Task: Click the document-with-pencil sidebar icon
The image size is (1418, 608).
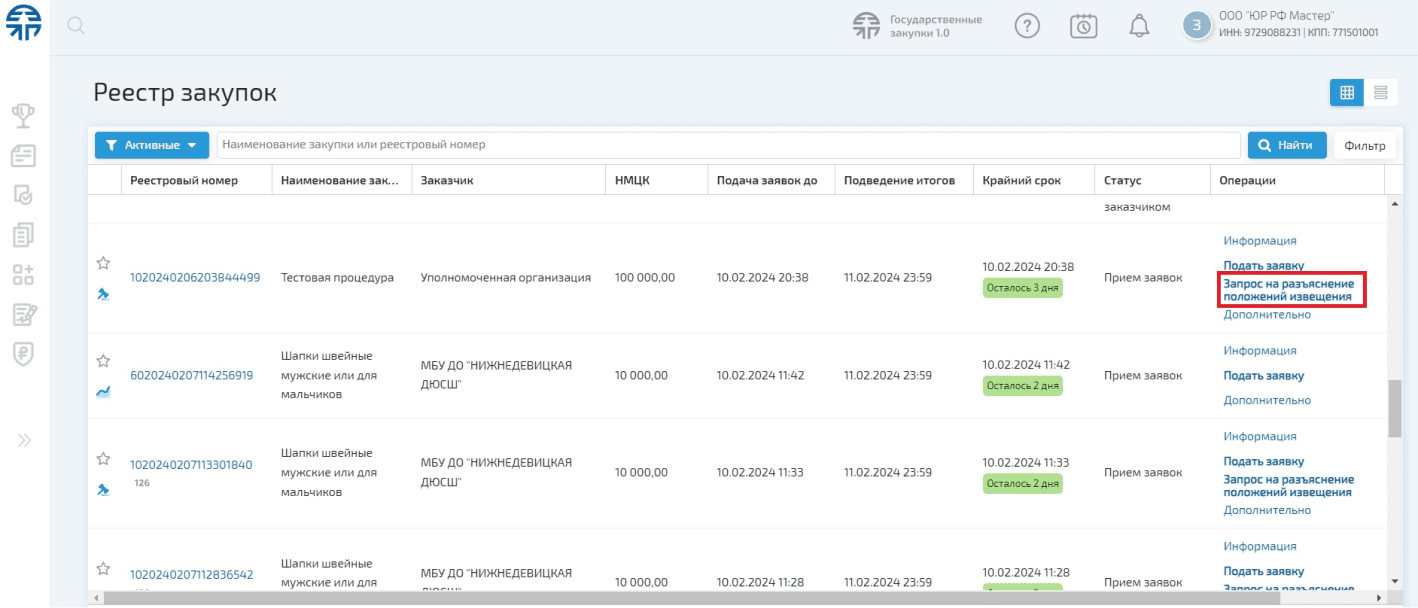Action: [24, 315]
